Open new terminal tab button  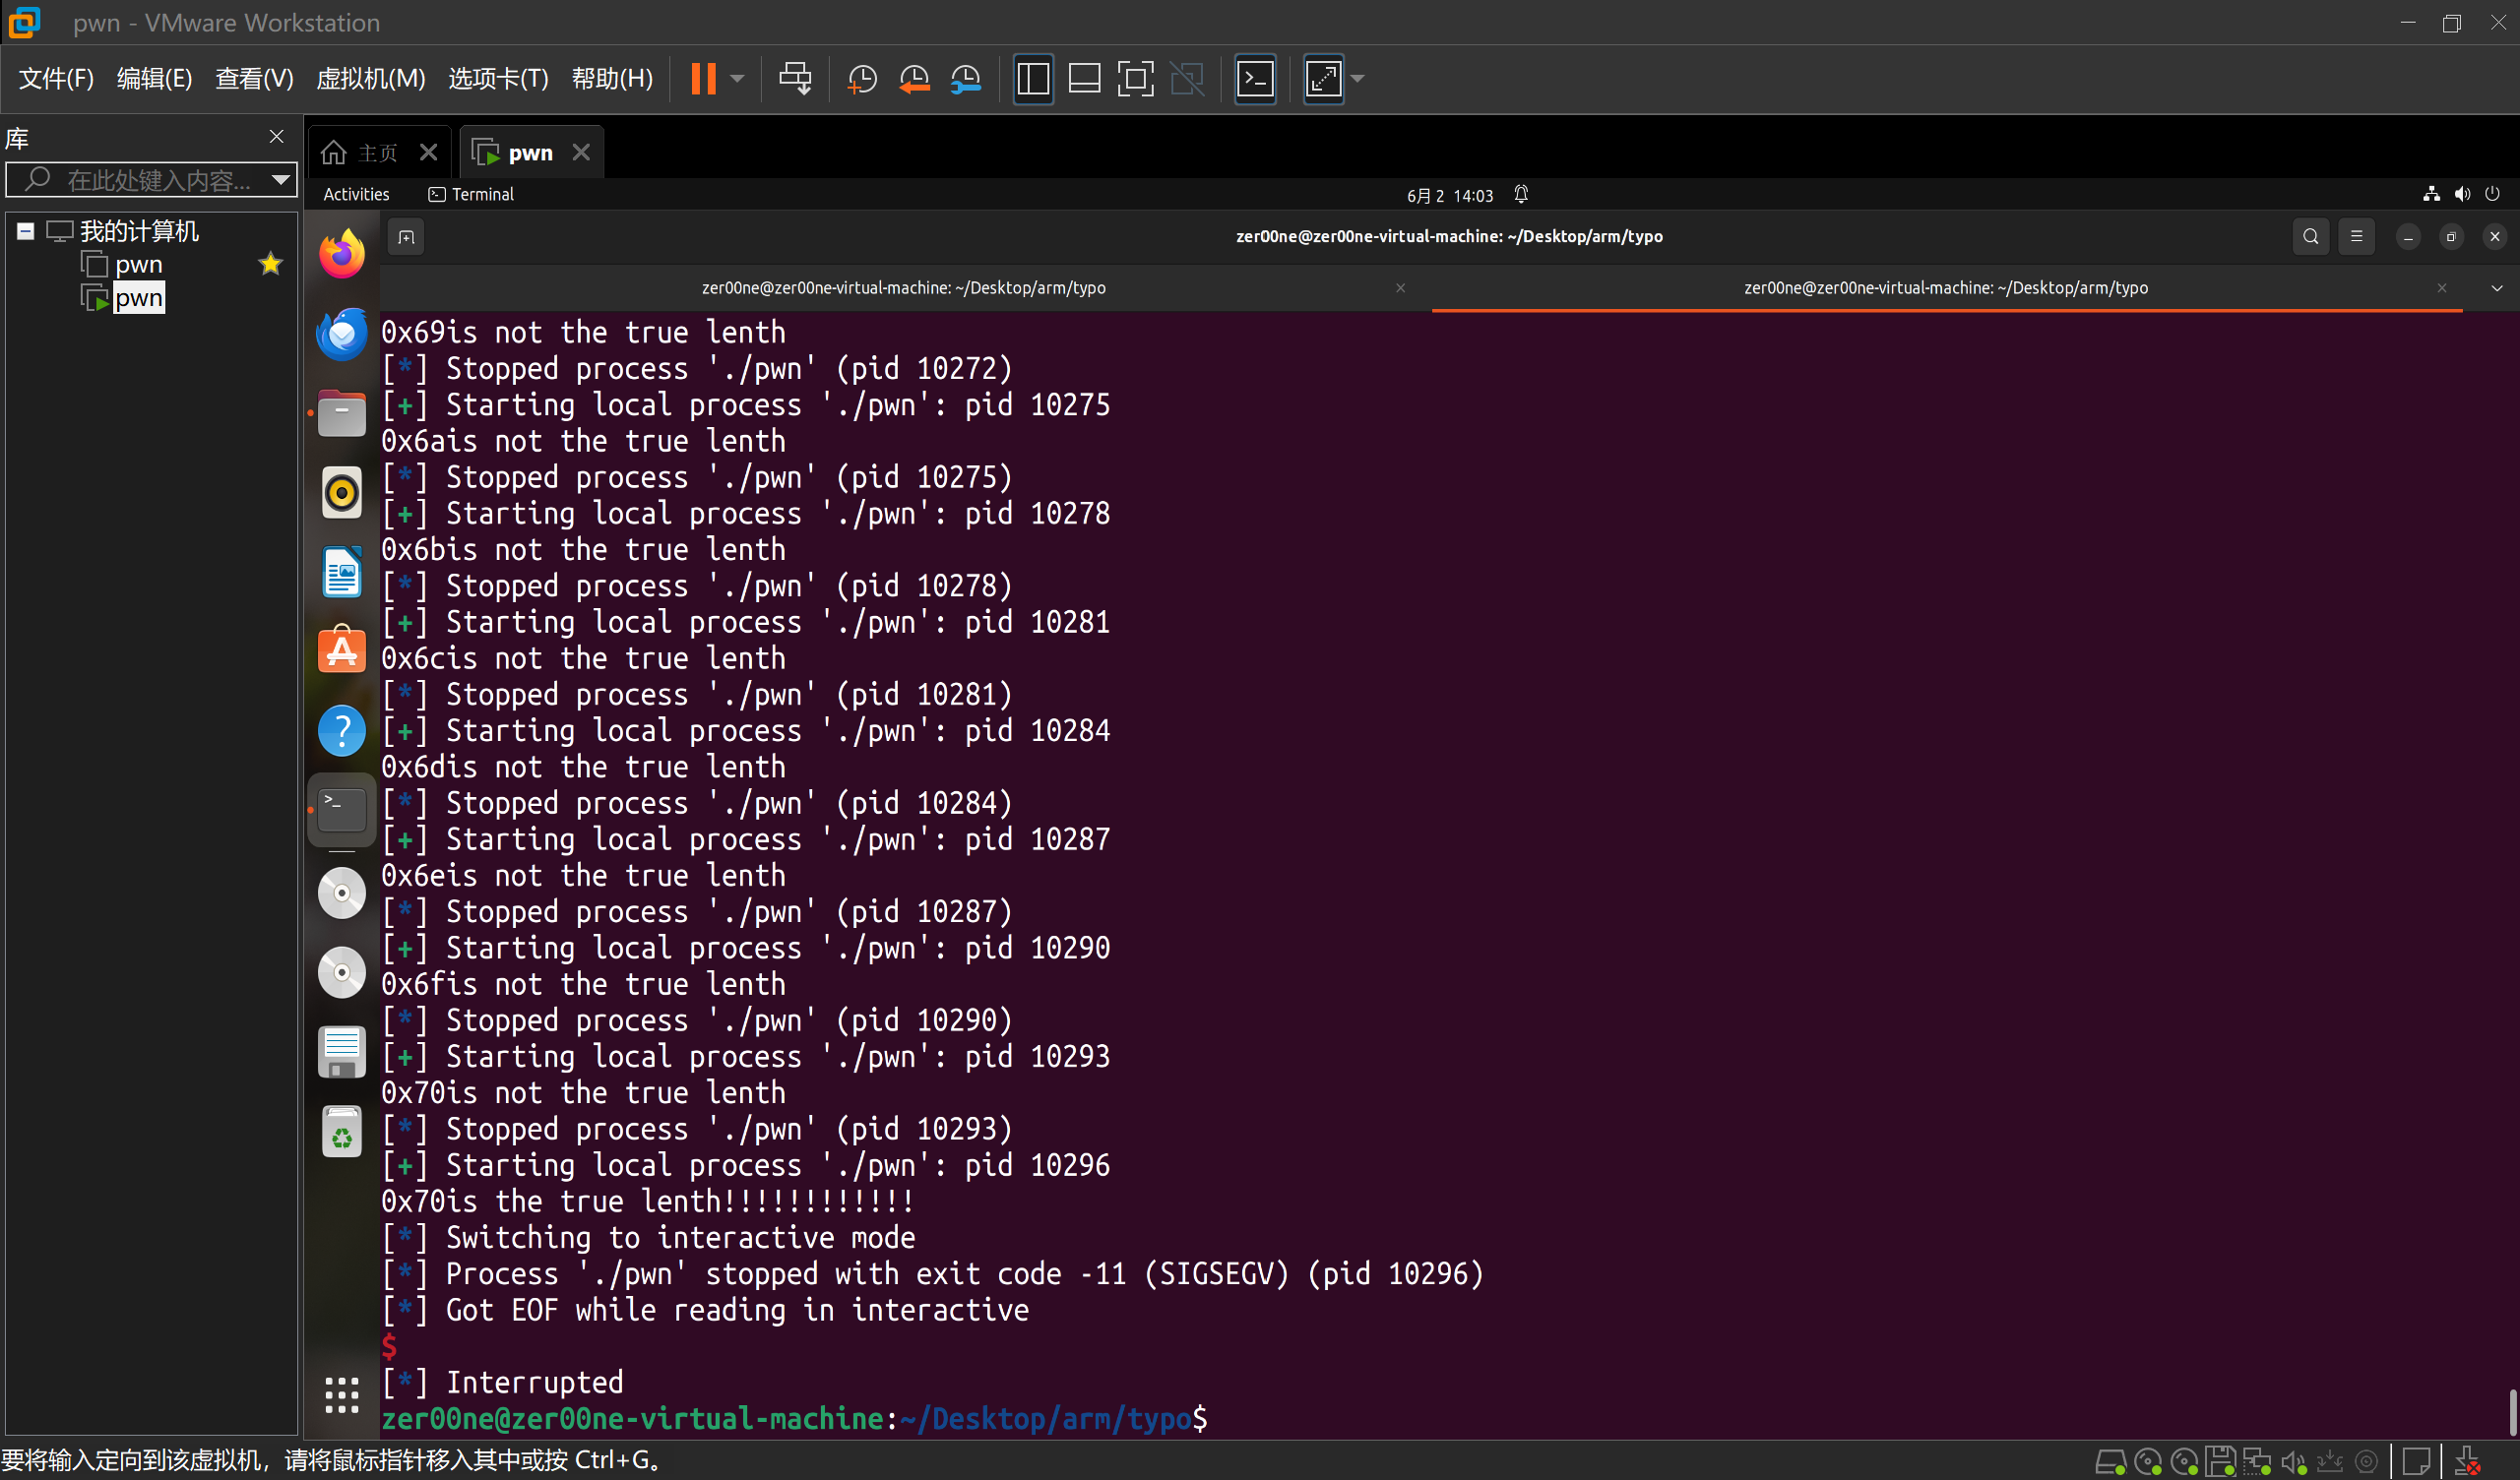406,237
